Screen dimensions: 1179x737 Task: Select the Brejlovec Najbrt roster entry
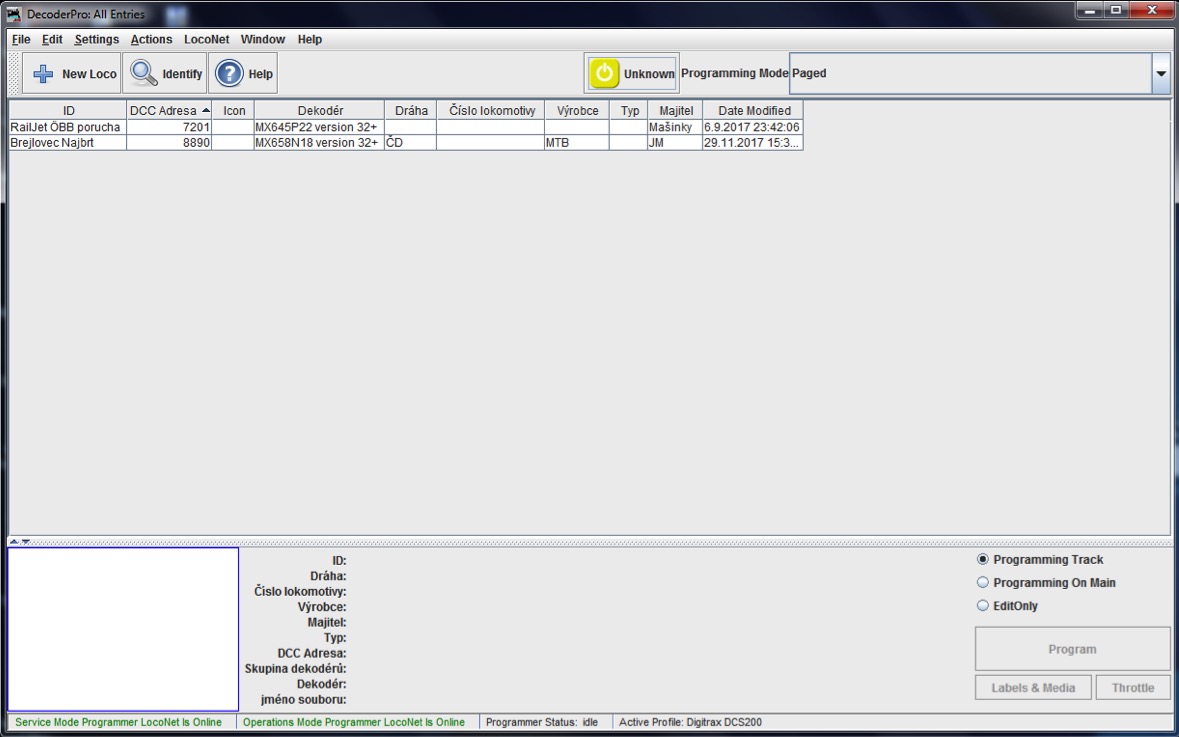click(x=66, y=143)
